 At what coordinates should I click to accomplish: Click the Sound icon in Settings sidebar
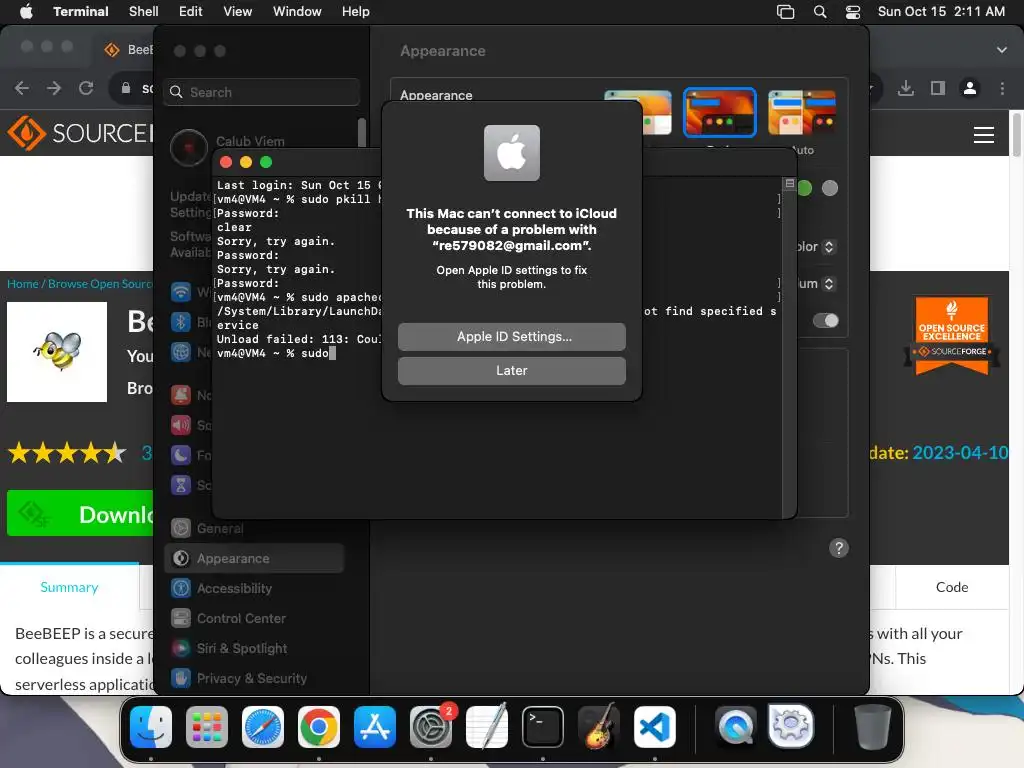click(x=181, y=425)
